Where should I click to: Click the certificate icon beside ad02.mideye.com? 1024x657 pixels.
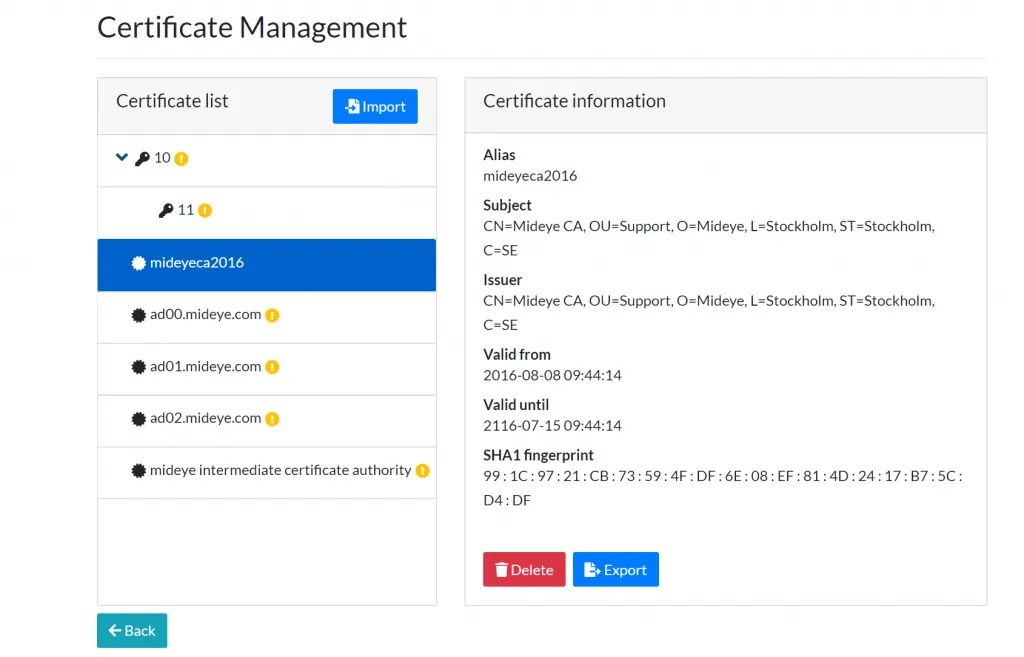pos(139,418)
